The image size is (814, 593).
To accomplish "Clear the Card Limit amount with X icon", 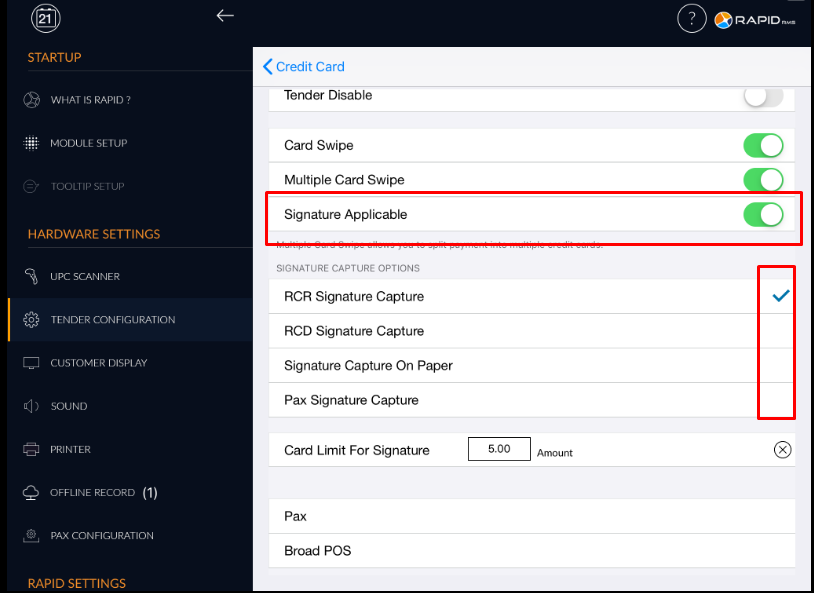I will coord(782,450).
